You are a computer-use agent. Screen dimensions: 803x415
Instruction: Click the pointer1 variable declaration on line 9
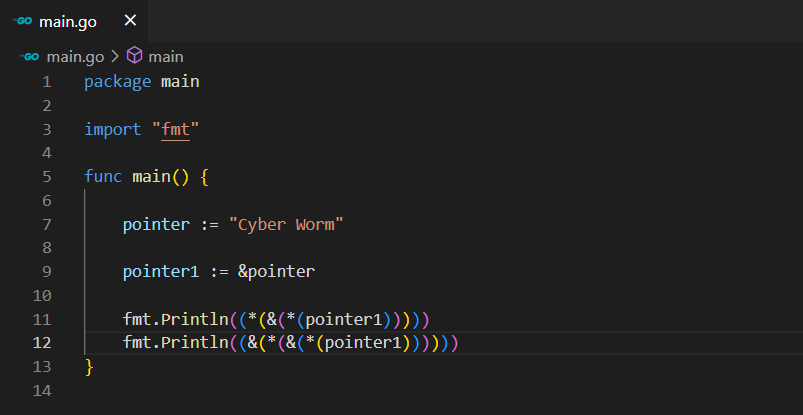[x=161, y=272]
